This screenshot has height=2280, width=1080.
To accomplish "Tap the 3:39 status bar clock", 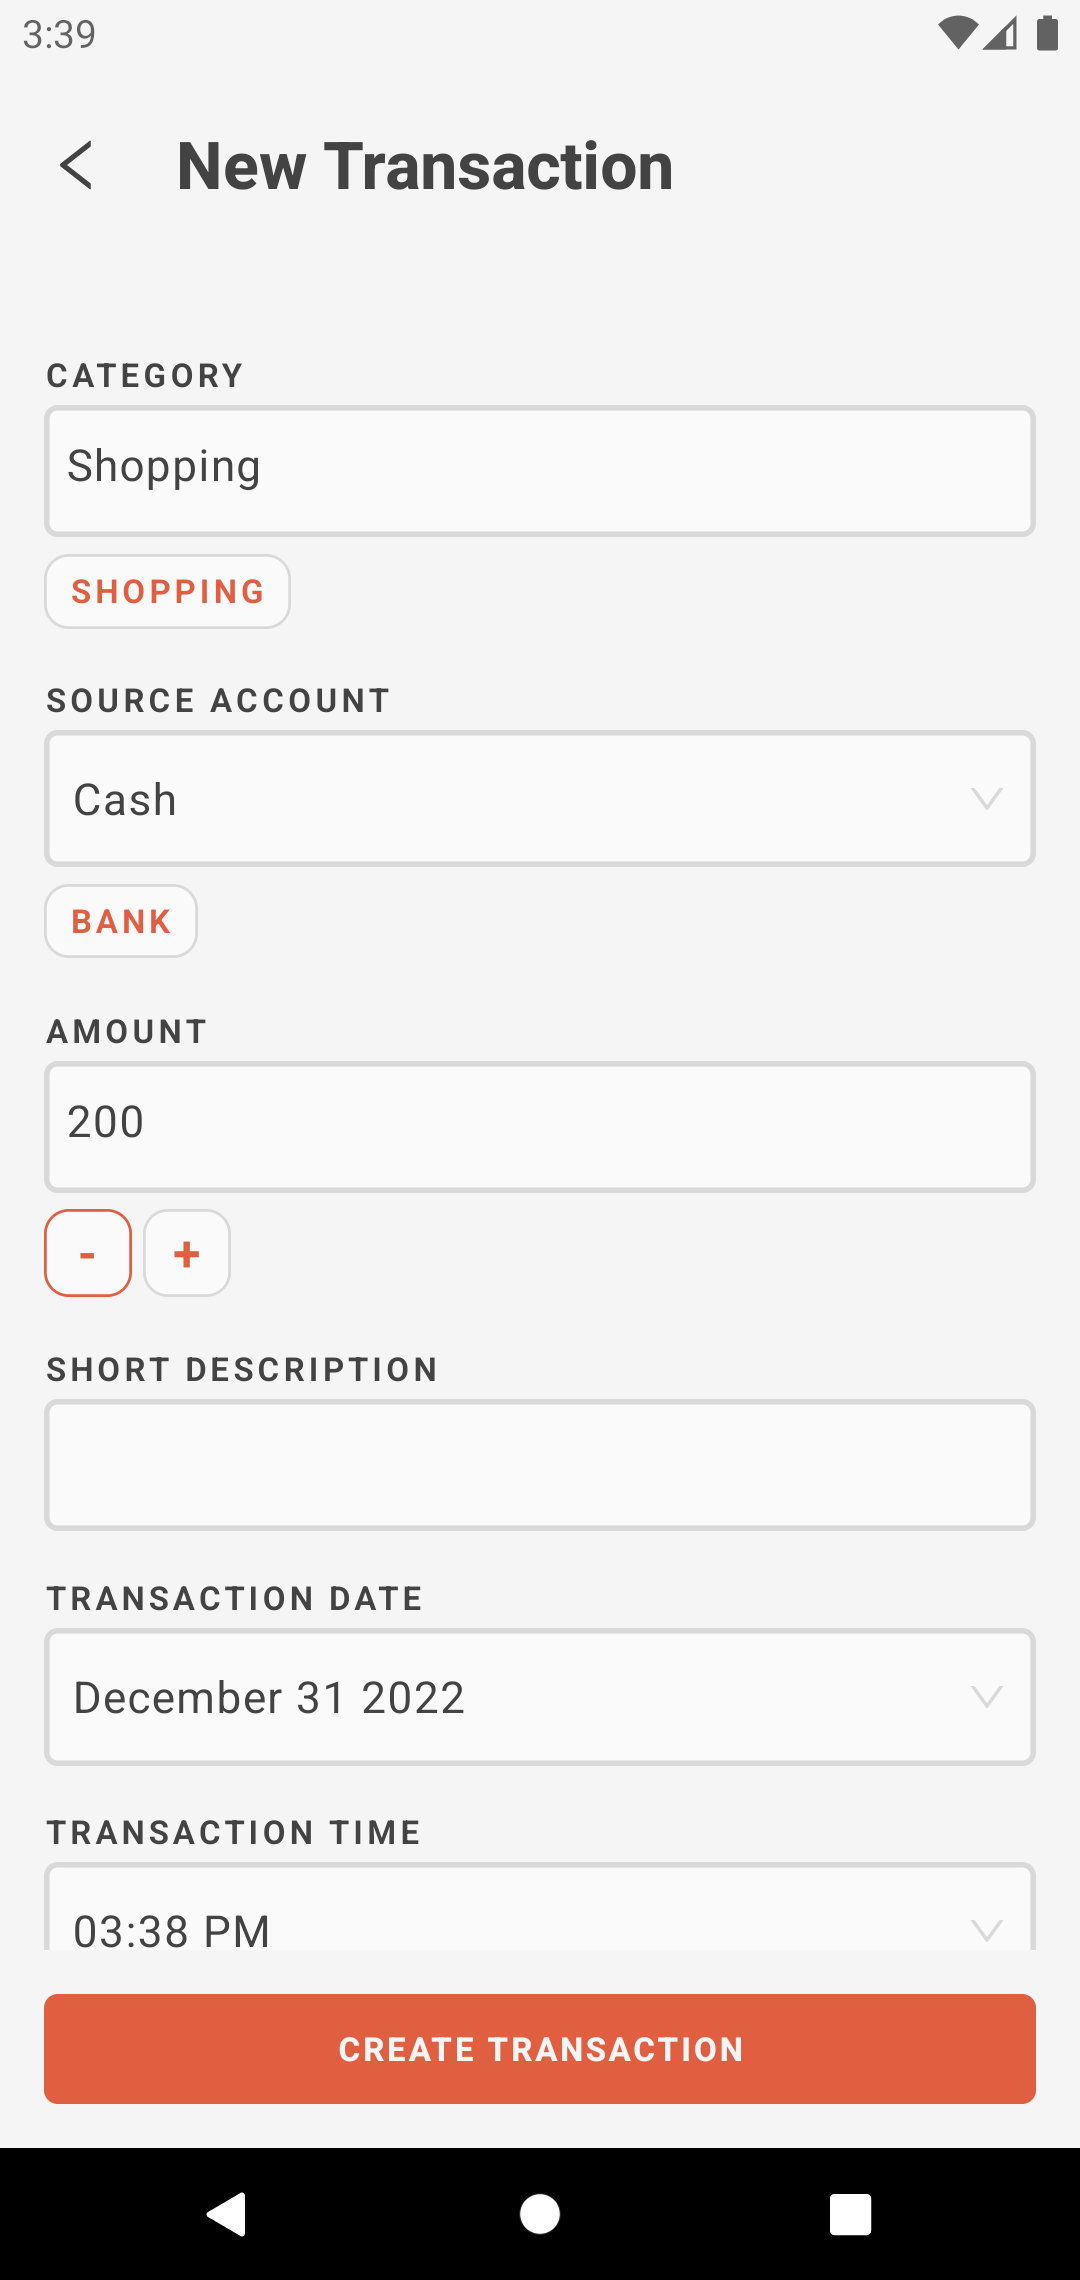I will pos(59,35).
